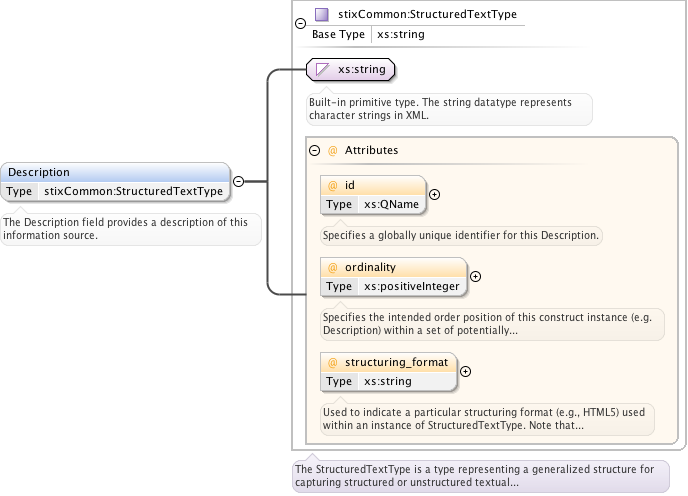This screenshot has height=496, width=688.
Task: Collapse the stixCommon:StructuredTextType container
Action: pos(299,22)
